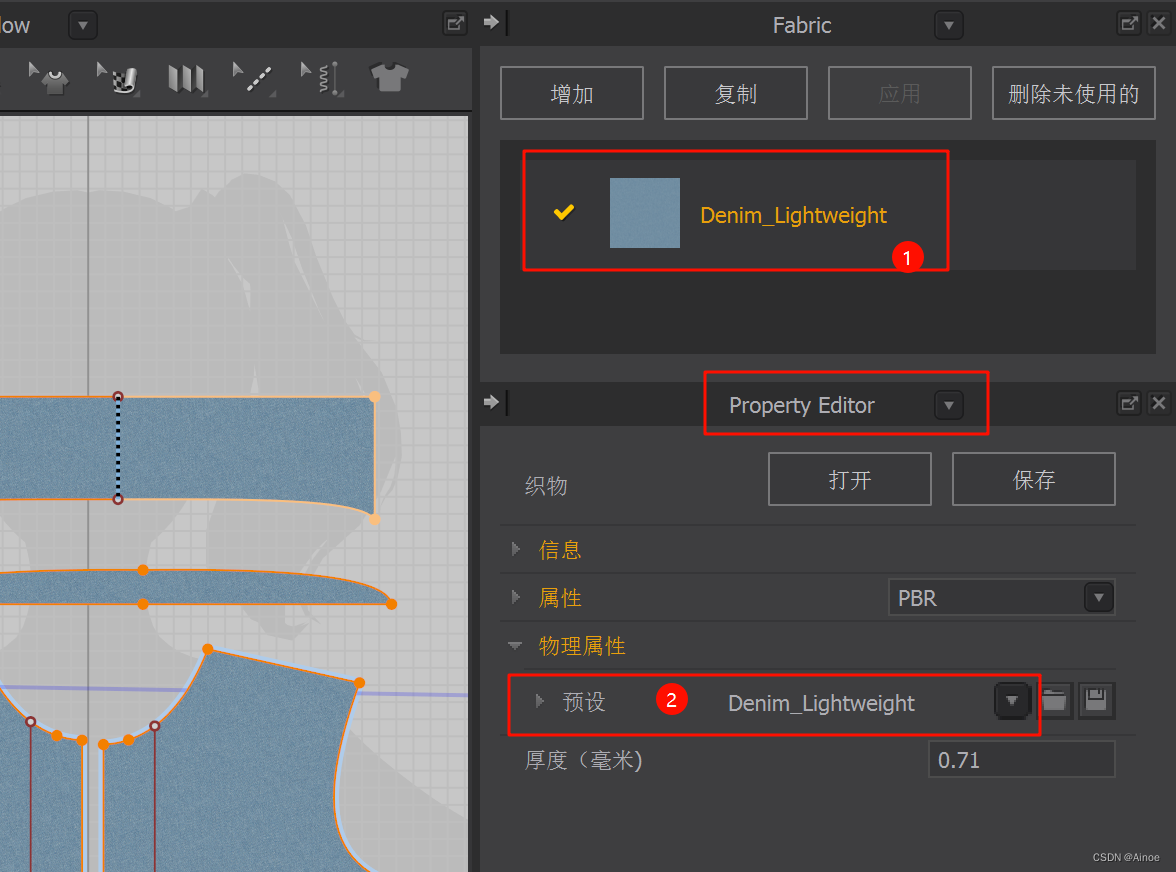Open the PBR material type dropdown
1176x872 pixels.
click(1098, 597)
